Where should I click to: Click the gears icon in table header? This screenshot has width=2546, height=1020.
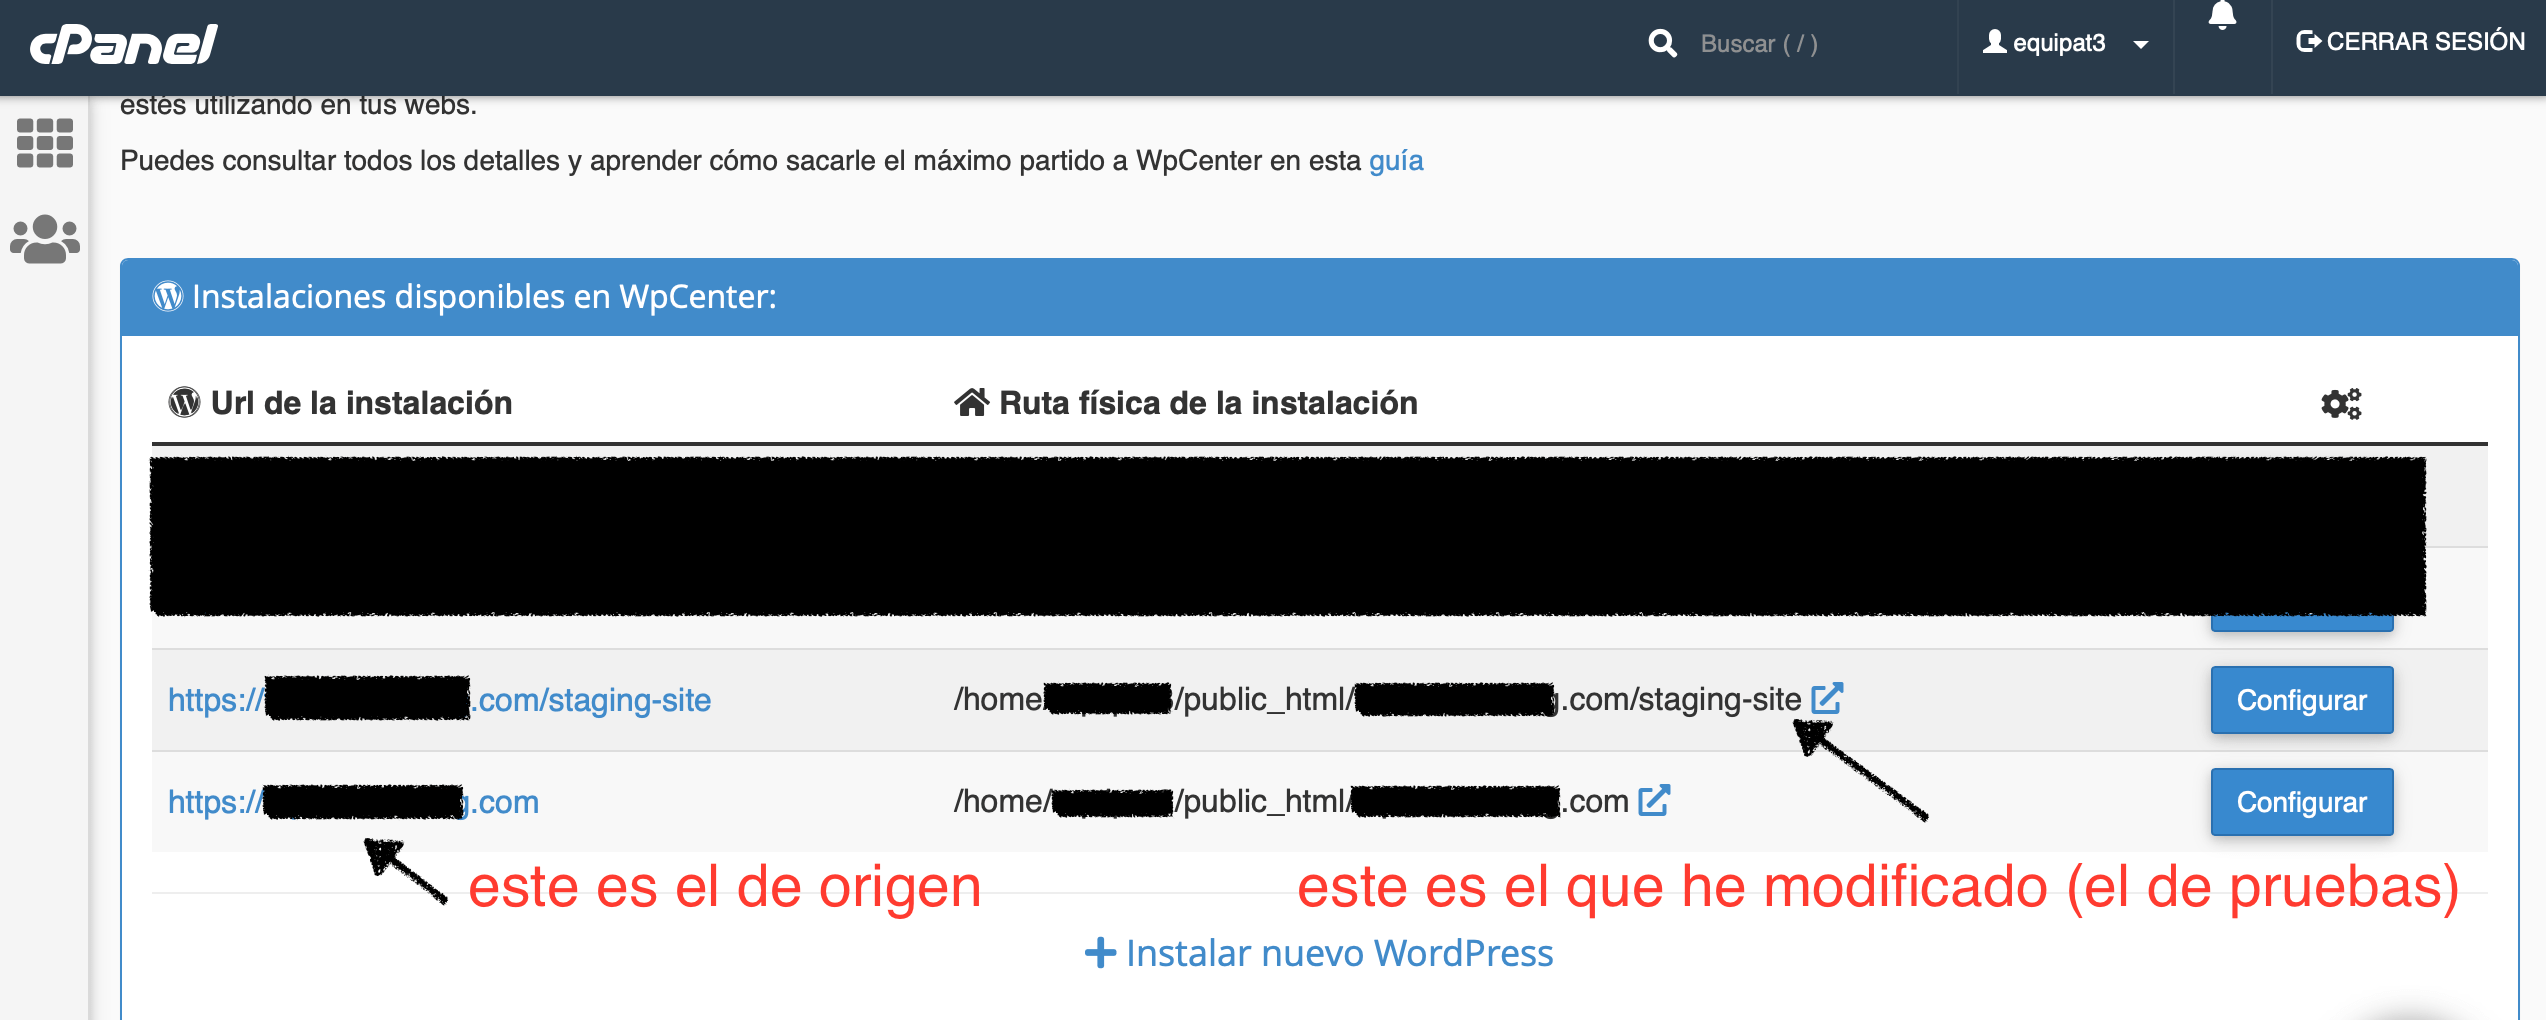2340,403
